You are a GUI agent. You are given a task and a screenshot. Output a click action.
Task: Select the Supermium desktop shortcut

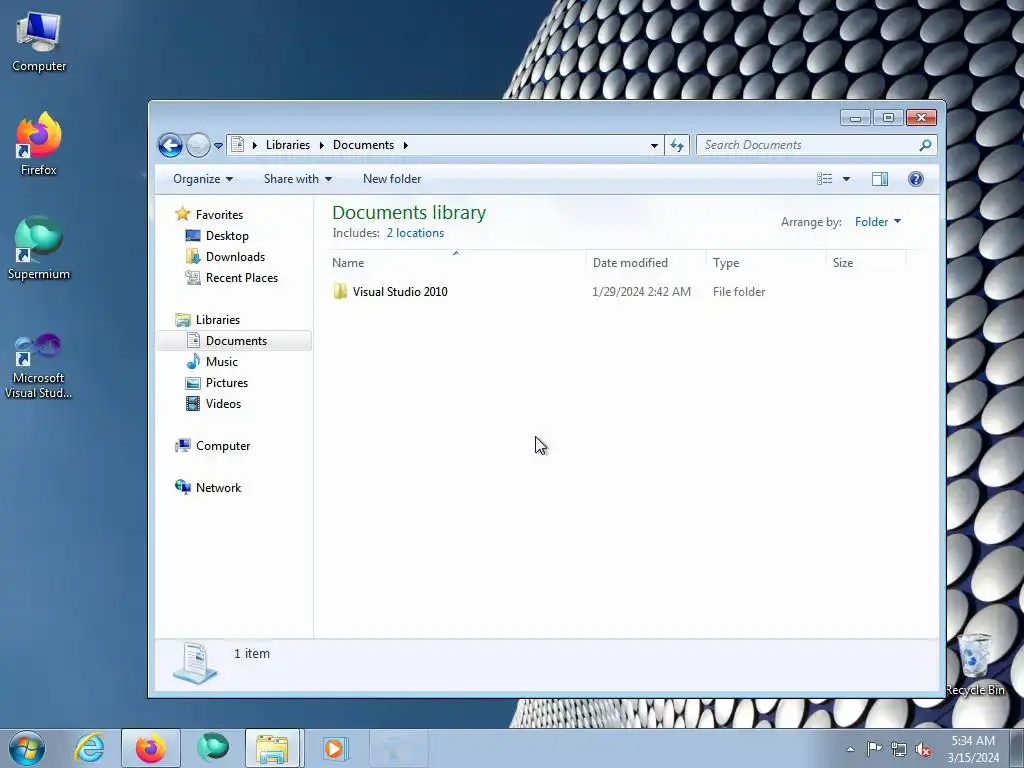coord(39,248)
